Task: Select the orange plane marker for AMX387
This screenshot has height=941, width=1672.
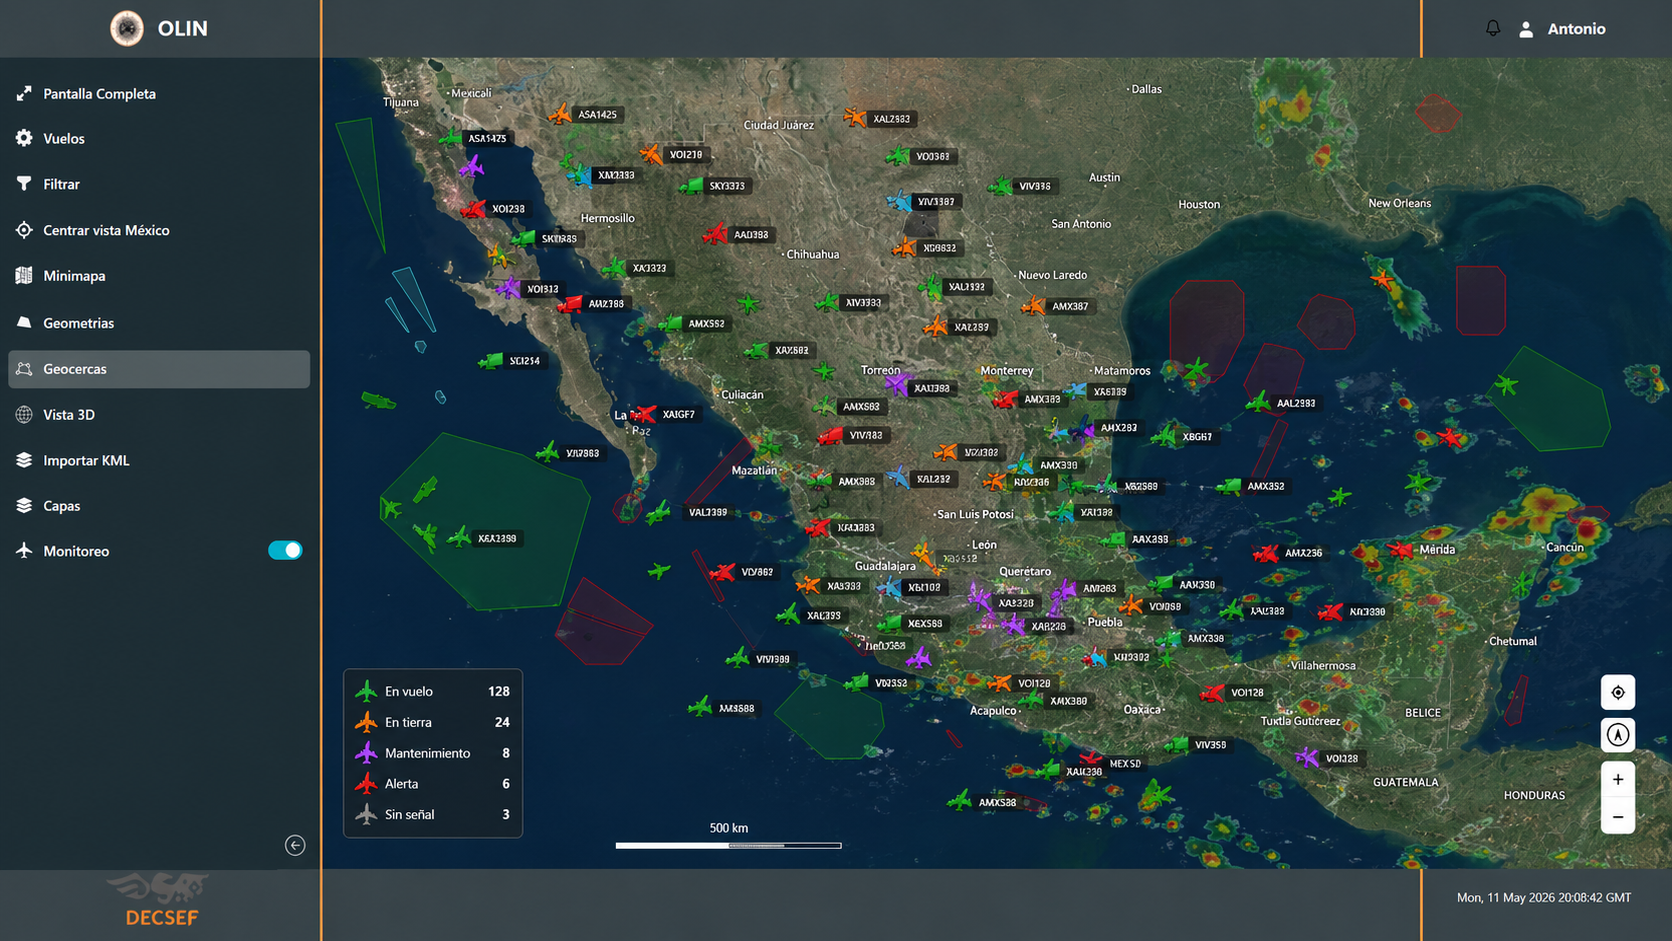Action: [1033, 306]
